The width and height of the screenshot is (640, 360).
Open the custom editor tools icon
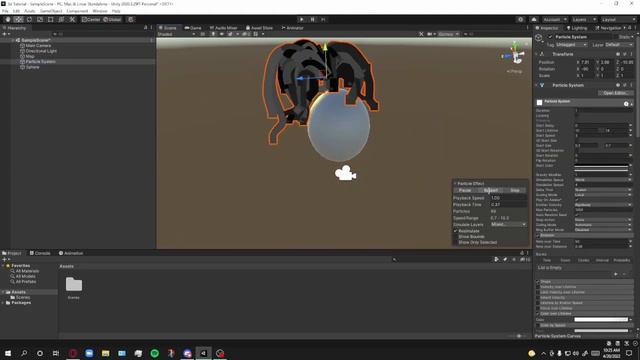(x=72, y=19)
